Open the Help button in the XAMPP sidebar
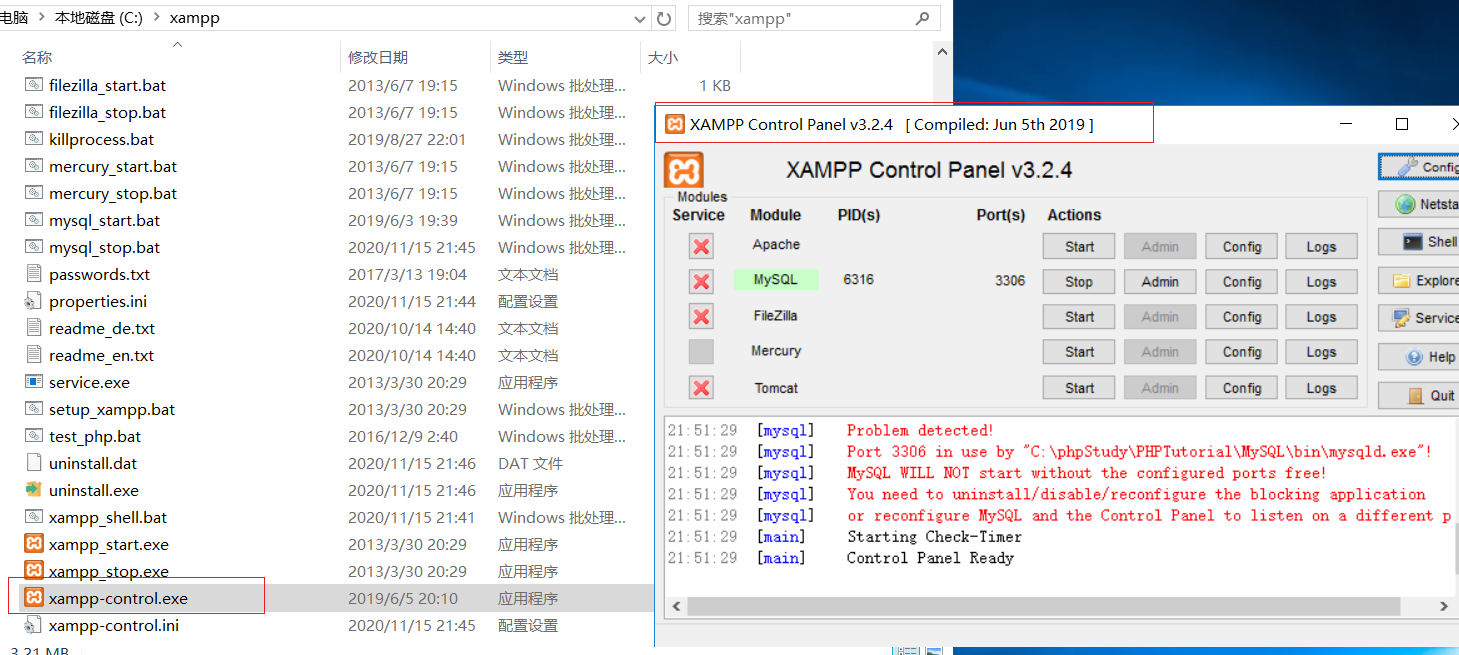Viewport: 1459px width, 655px height. (x=1418, y=357)
